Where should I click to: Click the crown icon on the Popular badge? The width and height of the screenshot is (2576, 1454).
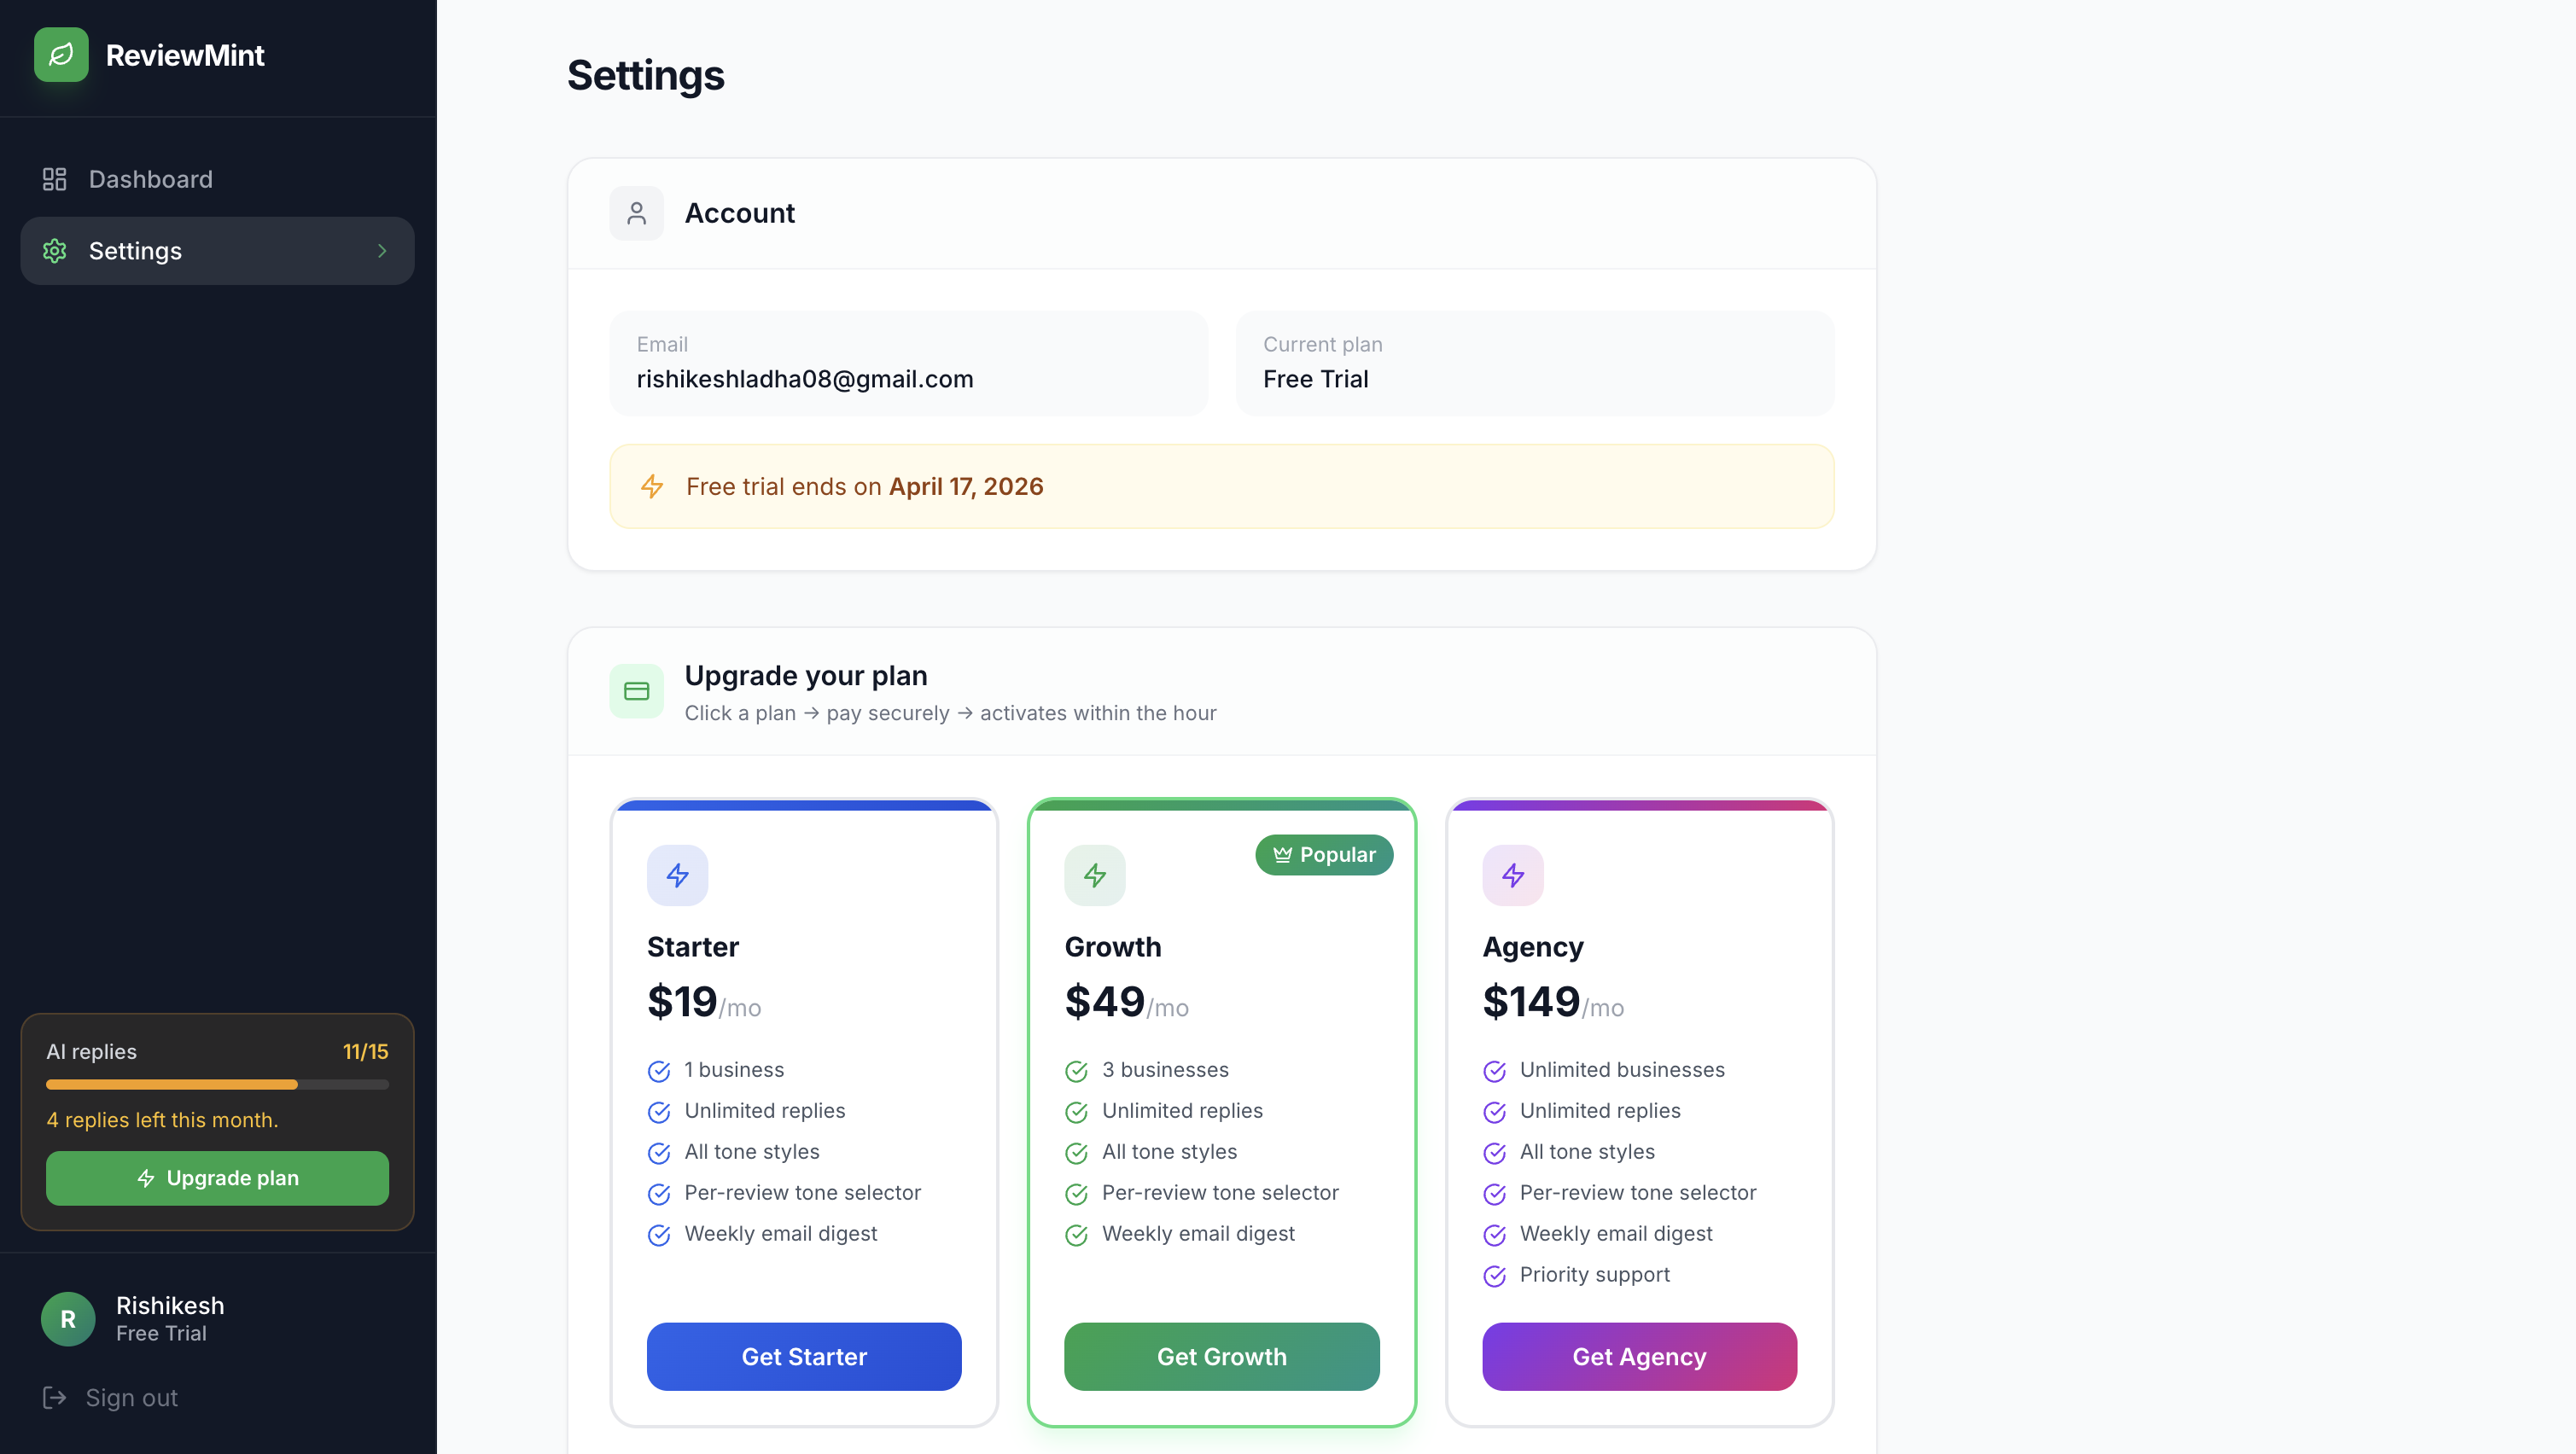(x=1282, y=855)
